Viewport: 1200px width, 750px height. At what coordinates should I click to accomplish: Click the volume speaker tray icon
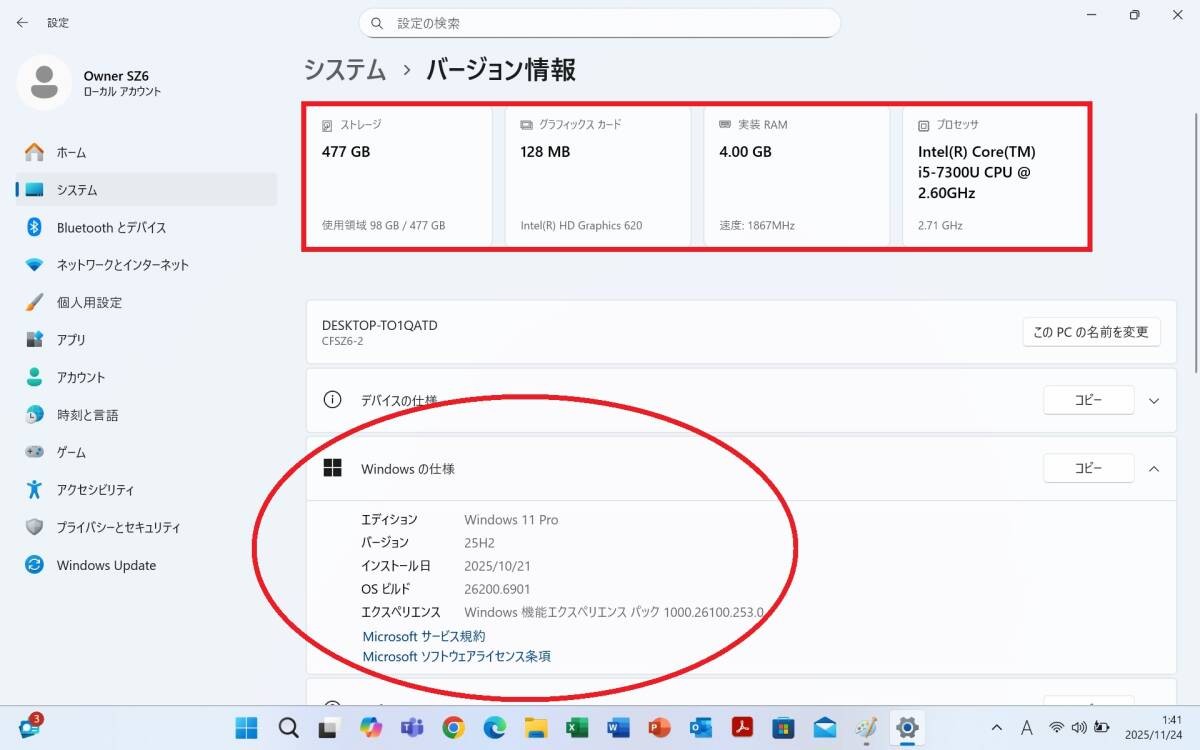click(1079, 727)
